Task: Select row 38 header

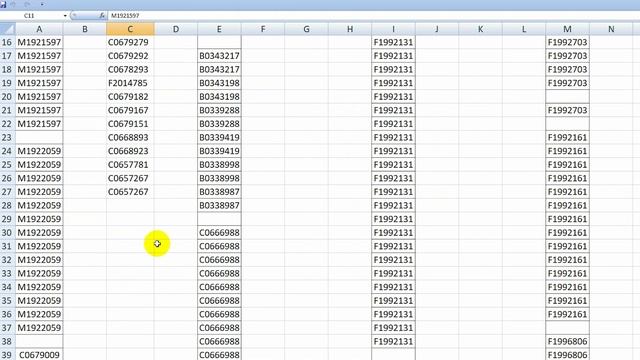Action: point(7,341)
